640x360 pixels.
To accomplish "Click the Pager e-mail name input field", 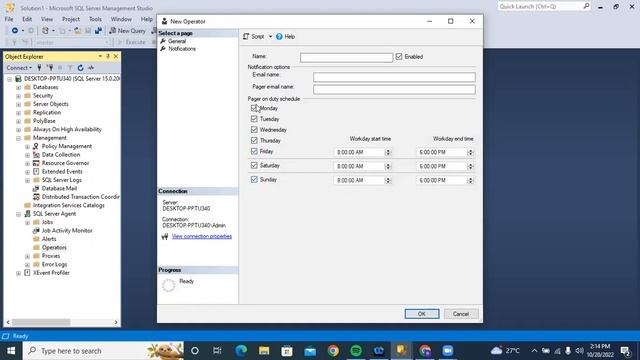I will tap(394, 89).
